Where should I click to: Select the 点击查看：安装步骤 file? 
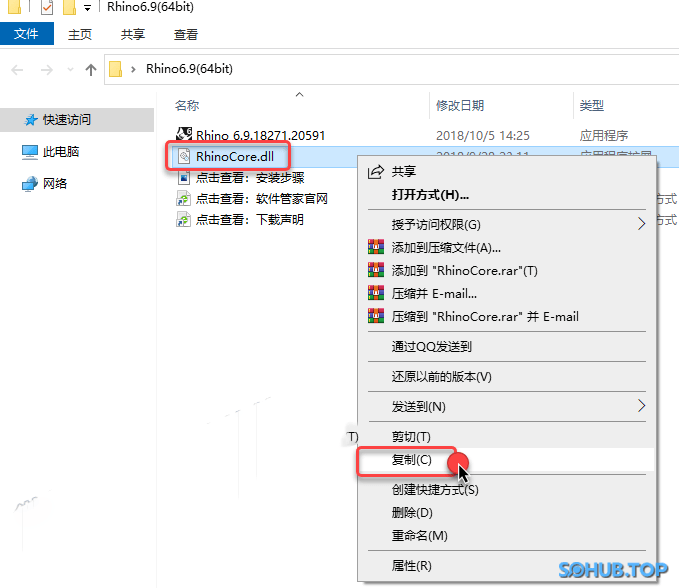pyautogui.click(x=250, y=178)
